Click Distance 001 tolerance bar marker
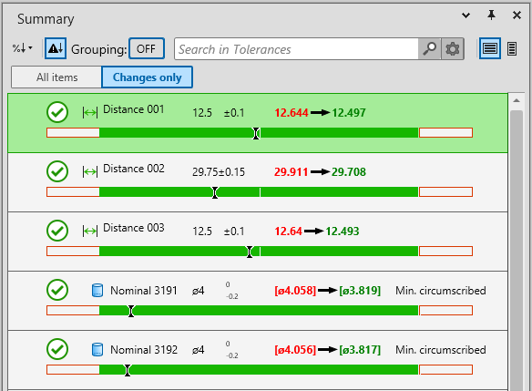The width and height of the screenshot is (532, 391). (256, 133)
